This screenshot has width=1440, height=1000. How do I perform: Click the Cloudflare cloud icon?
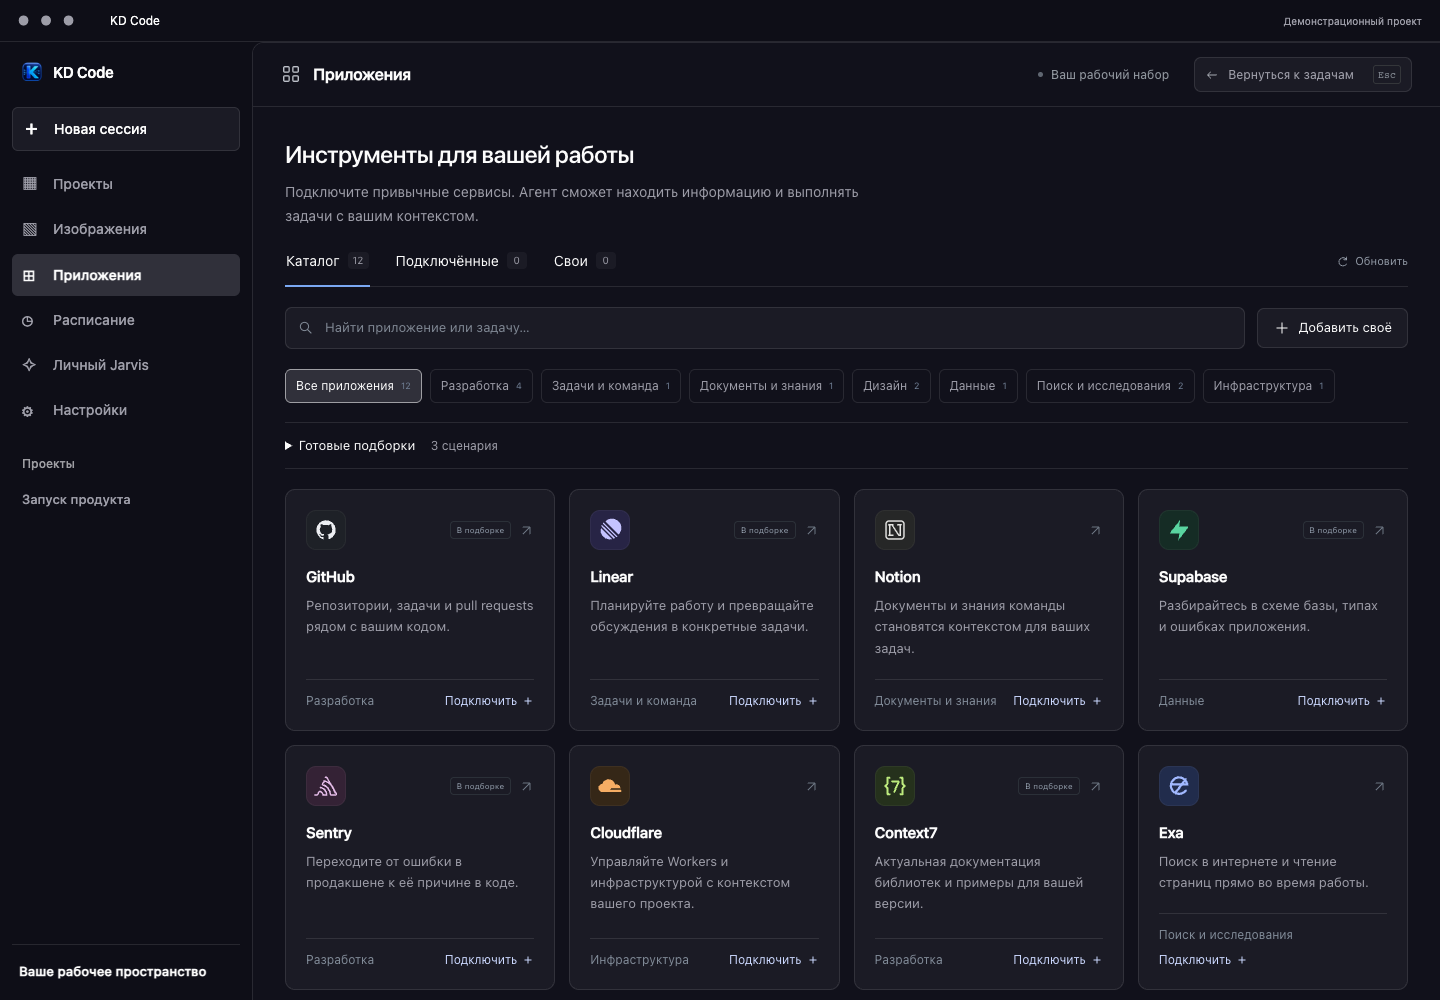tap(610, 786)
